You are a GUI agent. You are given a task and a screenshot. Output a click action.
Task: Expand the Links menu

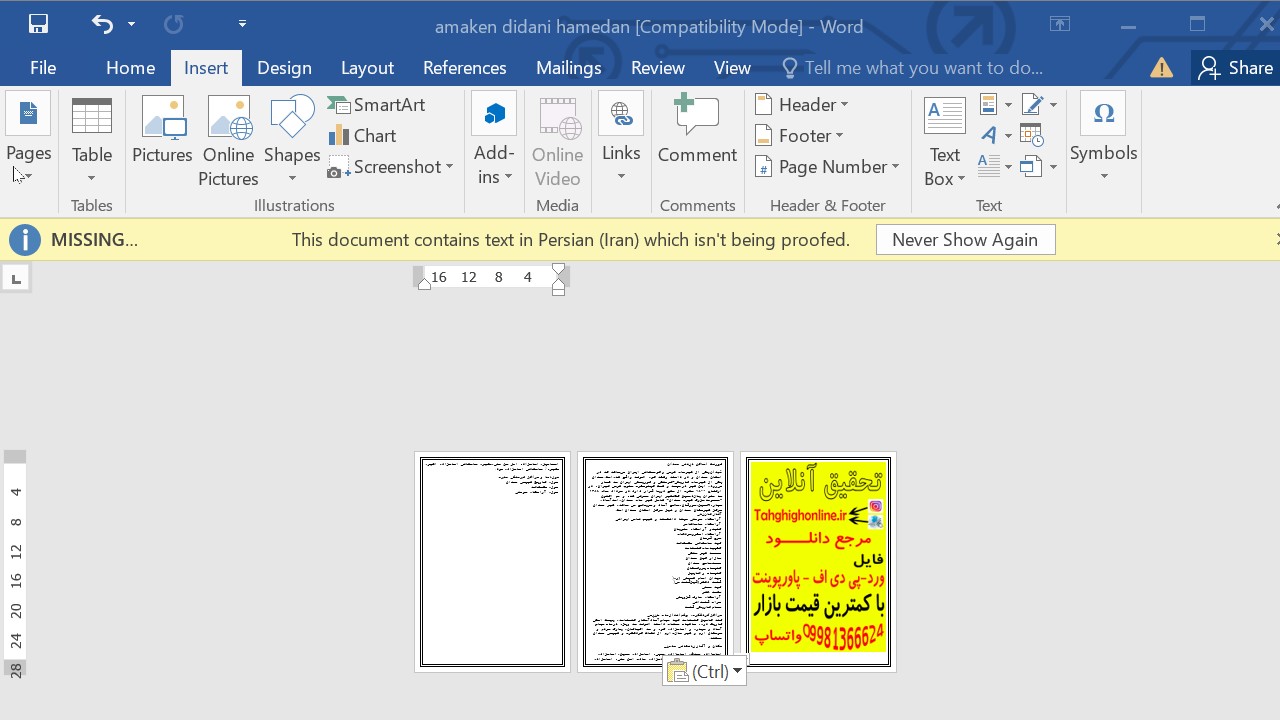621,140
